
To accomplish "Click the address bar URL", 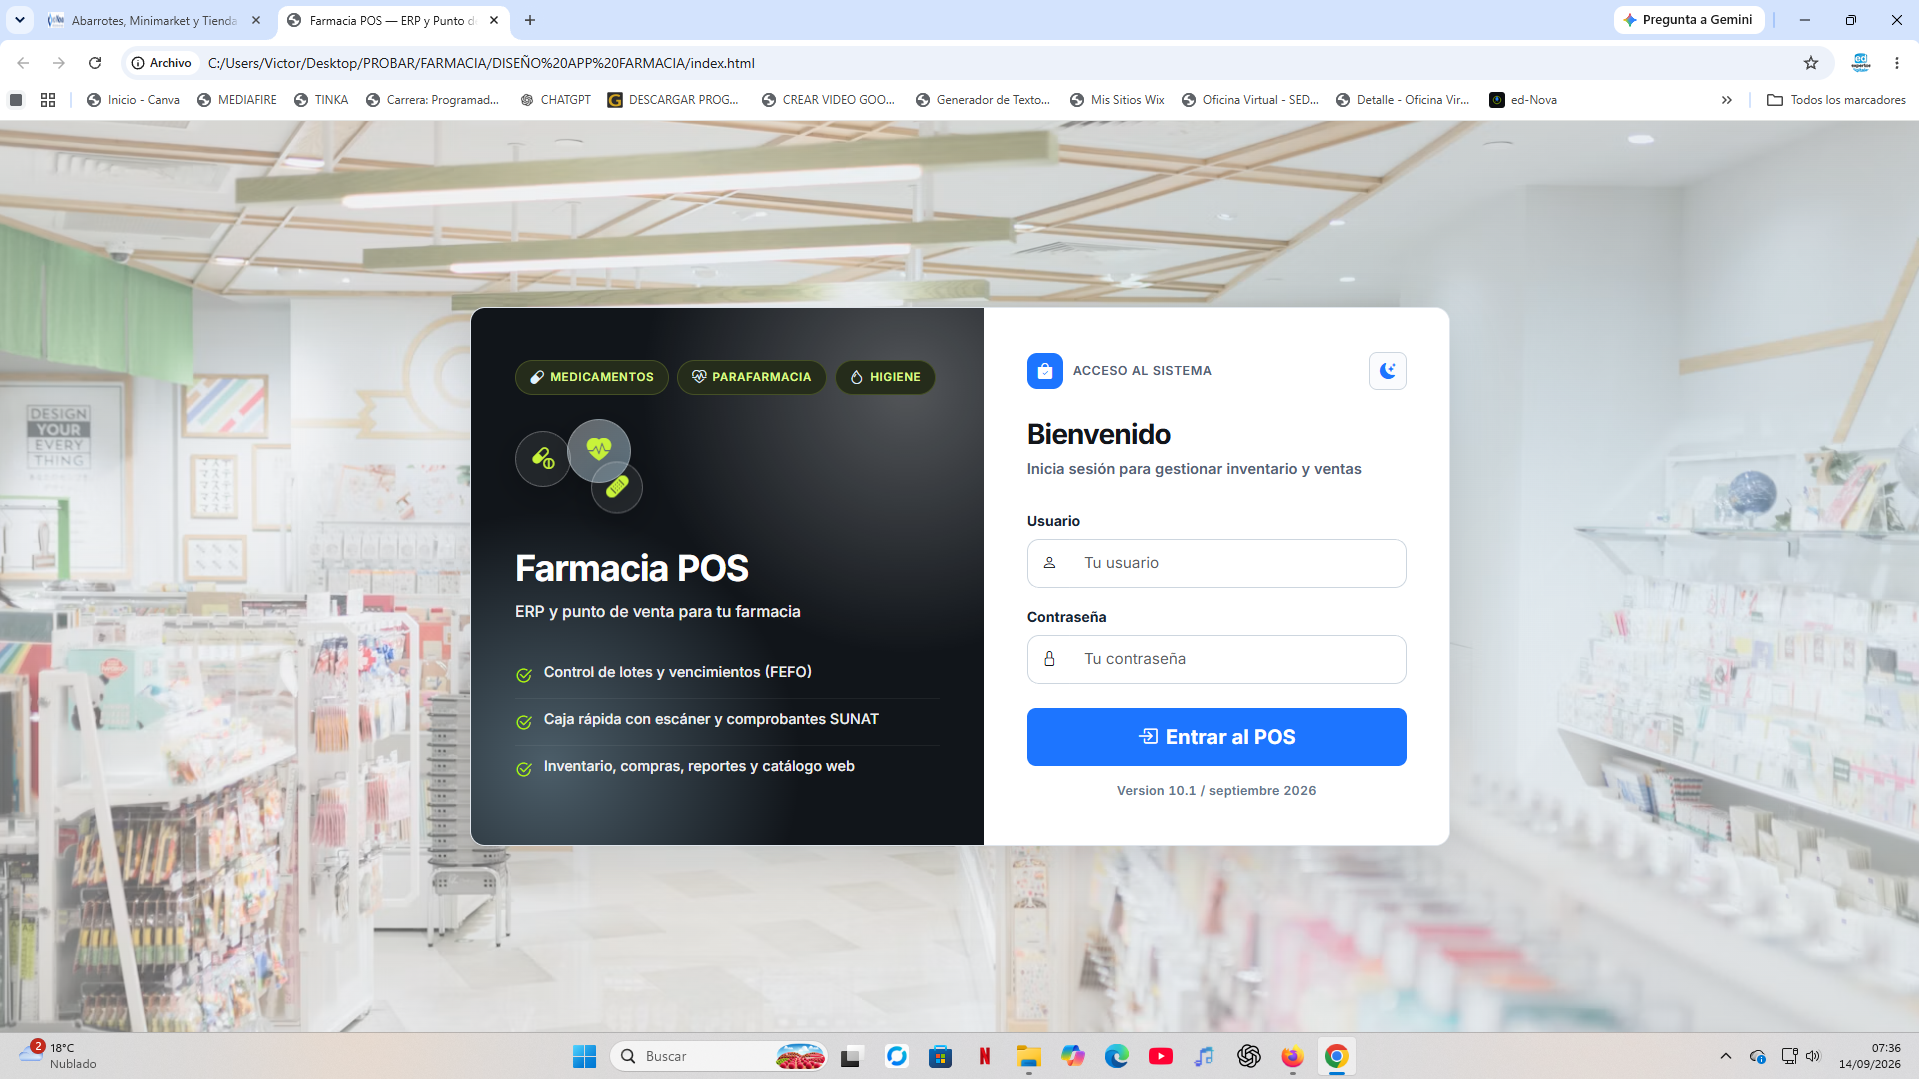I will [481, 63].
